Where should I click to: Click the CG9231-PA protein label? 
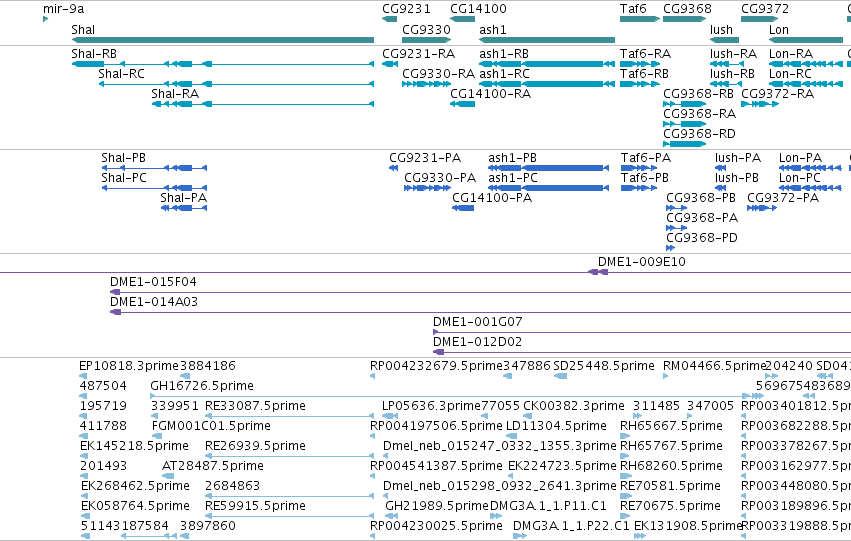[425, 158]
